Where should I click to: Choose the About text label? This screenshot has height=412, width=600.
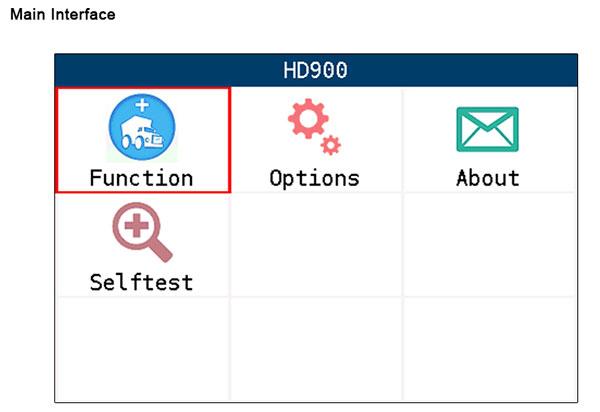487,178
